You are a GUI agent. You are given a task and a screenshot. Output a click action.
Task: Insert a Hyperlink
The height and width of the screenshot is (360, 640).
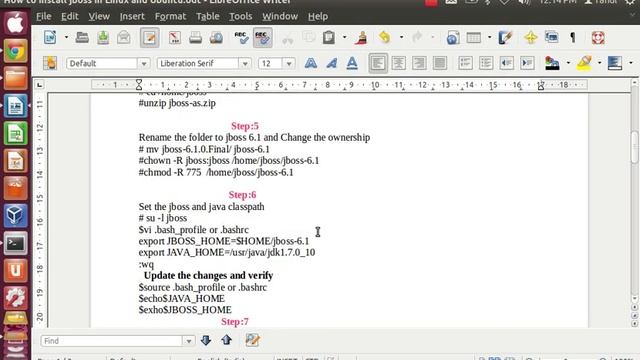453,38
